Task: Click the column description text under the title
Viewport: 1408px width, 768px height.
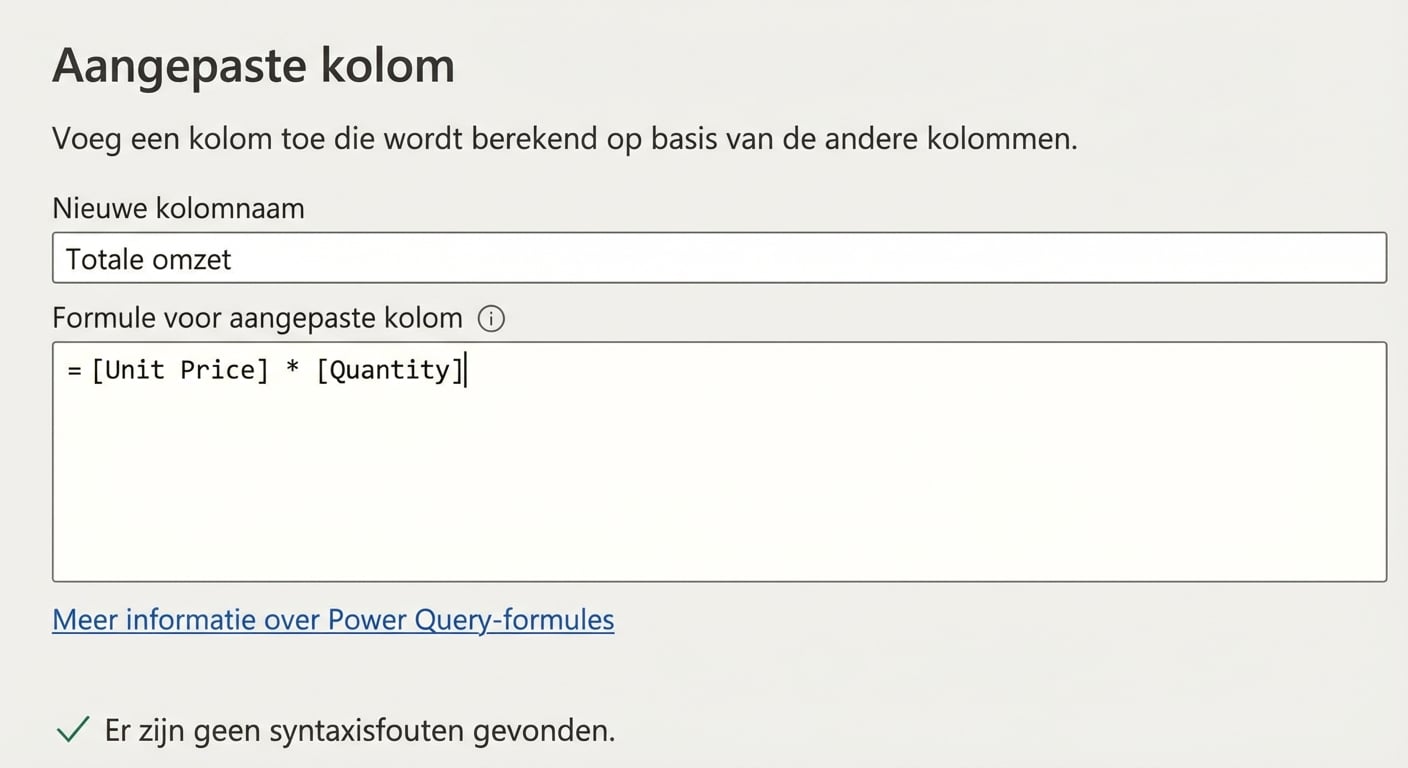Action: coord(564,139)
